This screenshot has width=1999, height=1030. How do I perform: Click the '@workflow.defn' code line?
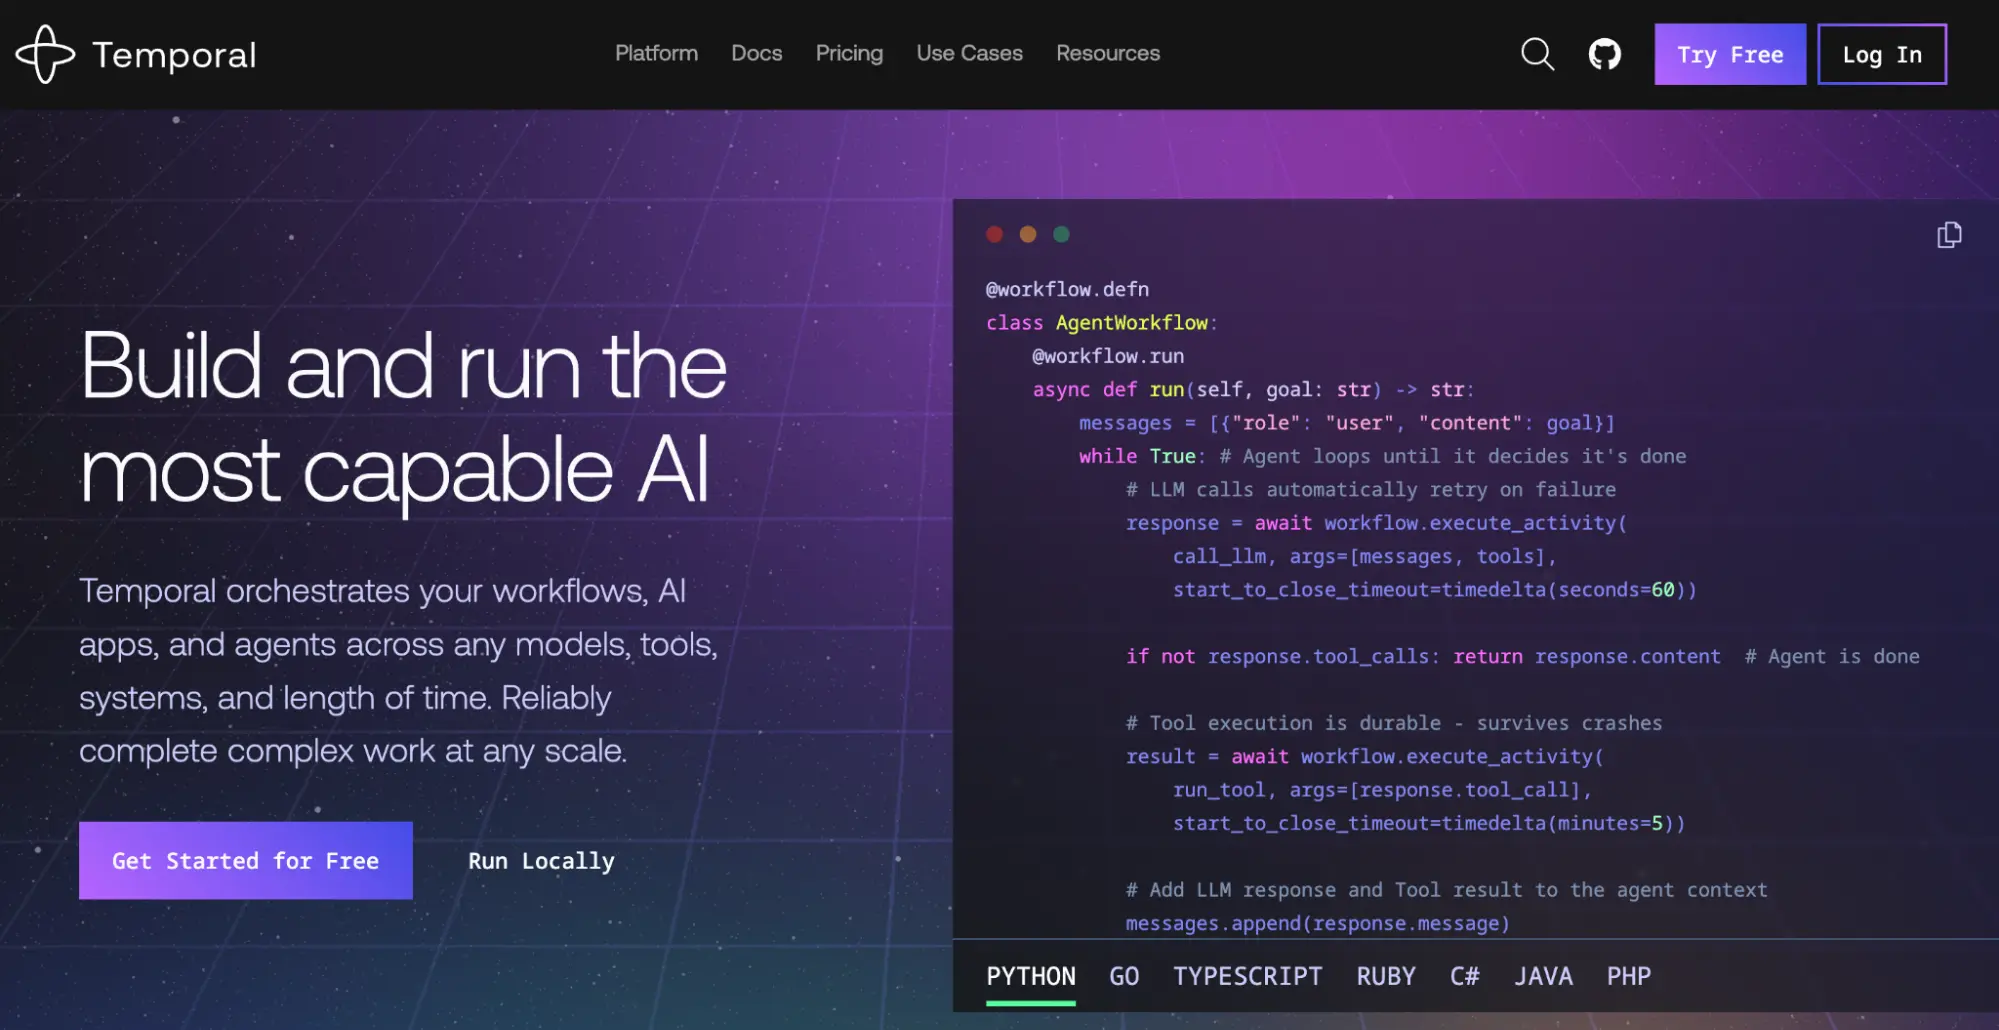point(1067,289)
